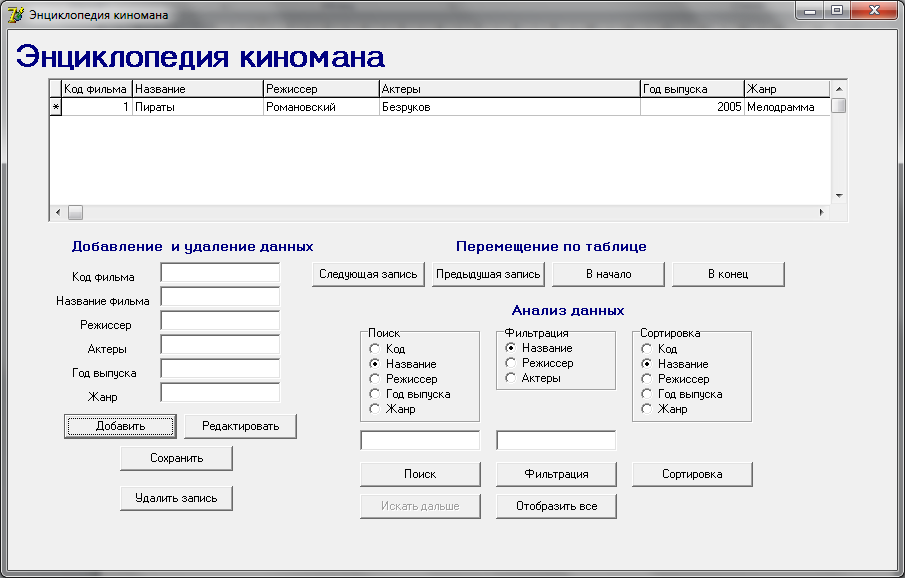Click the Название column header
The height and width of the screenshot is (578, 905).
pyautogui.click(x=198, y=89)
